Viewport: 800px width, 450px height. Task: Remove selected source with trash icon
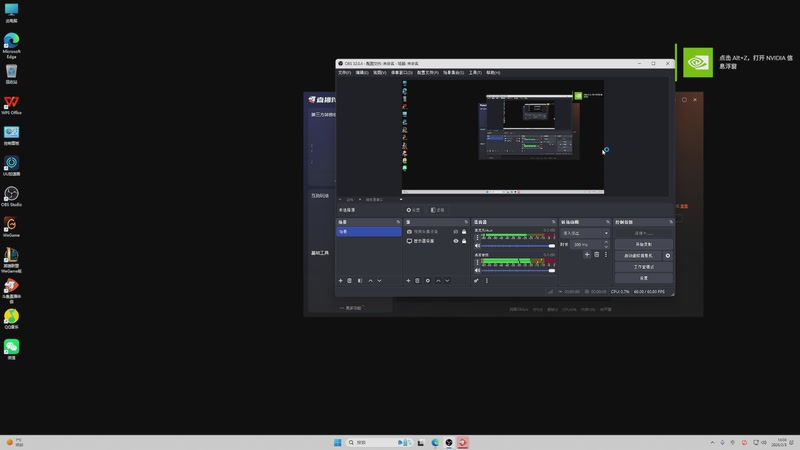(417, 281)
